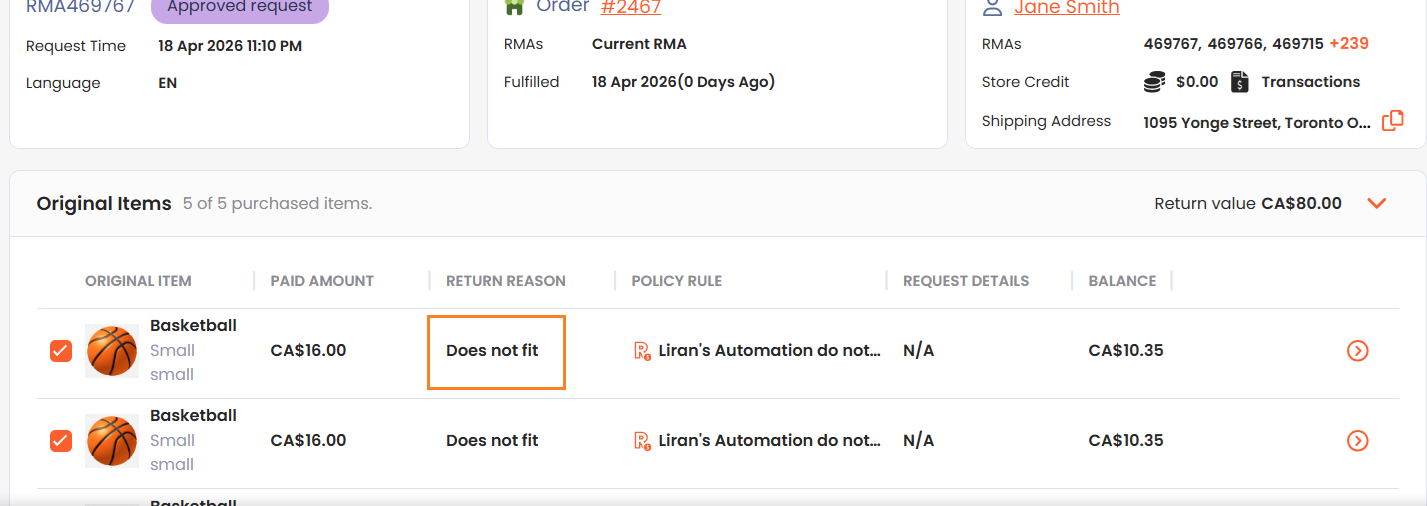Click the Approved request status badge
This screenshot has width=1427, height=506.
(x=239, y=8)
